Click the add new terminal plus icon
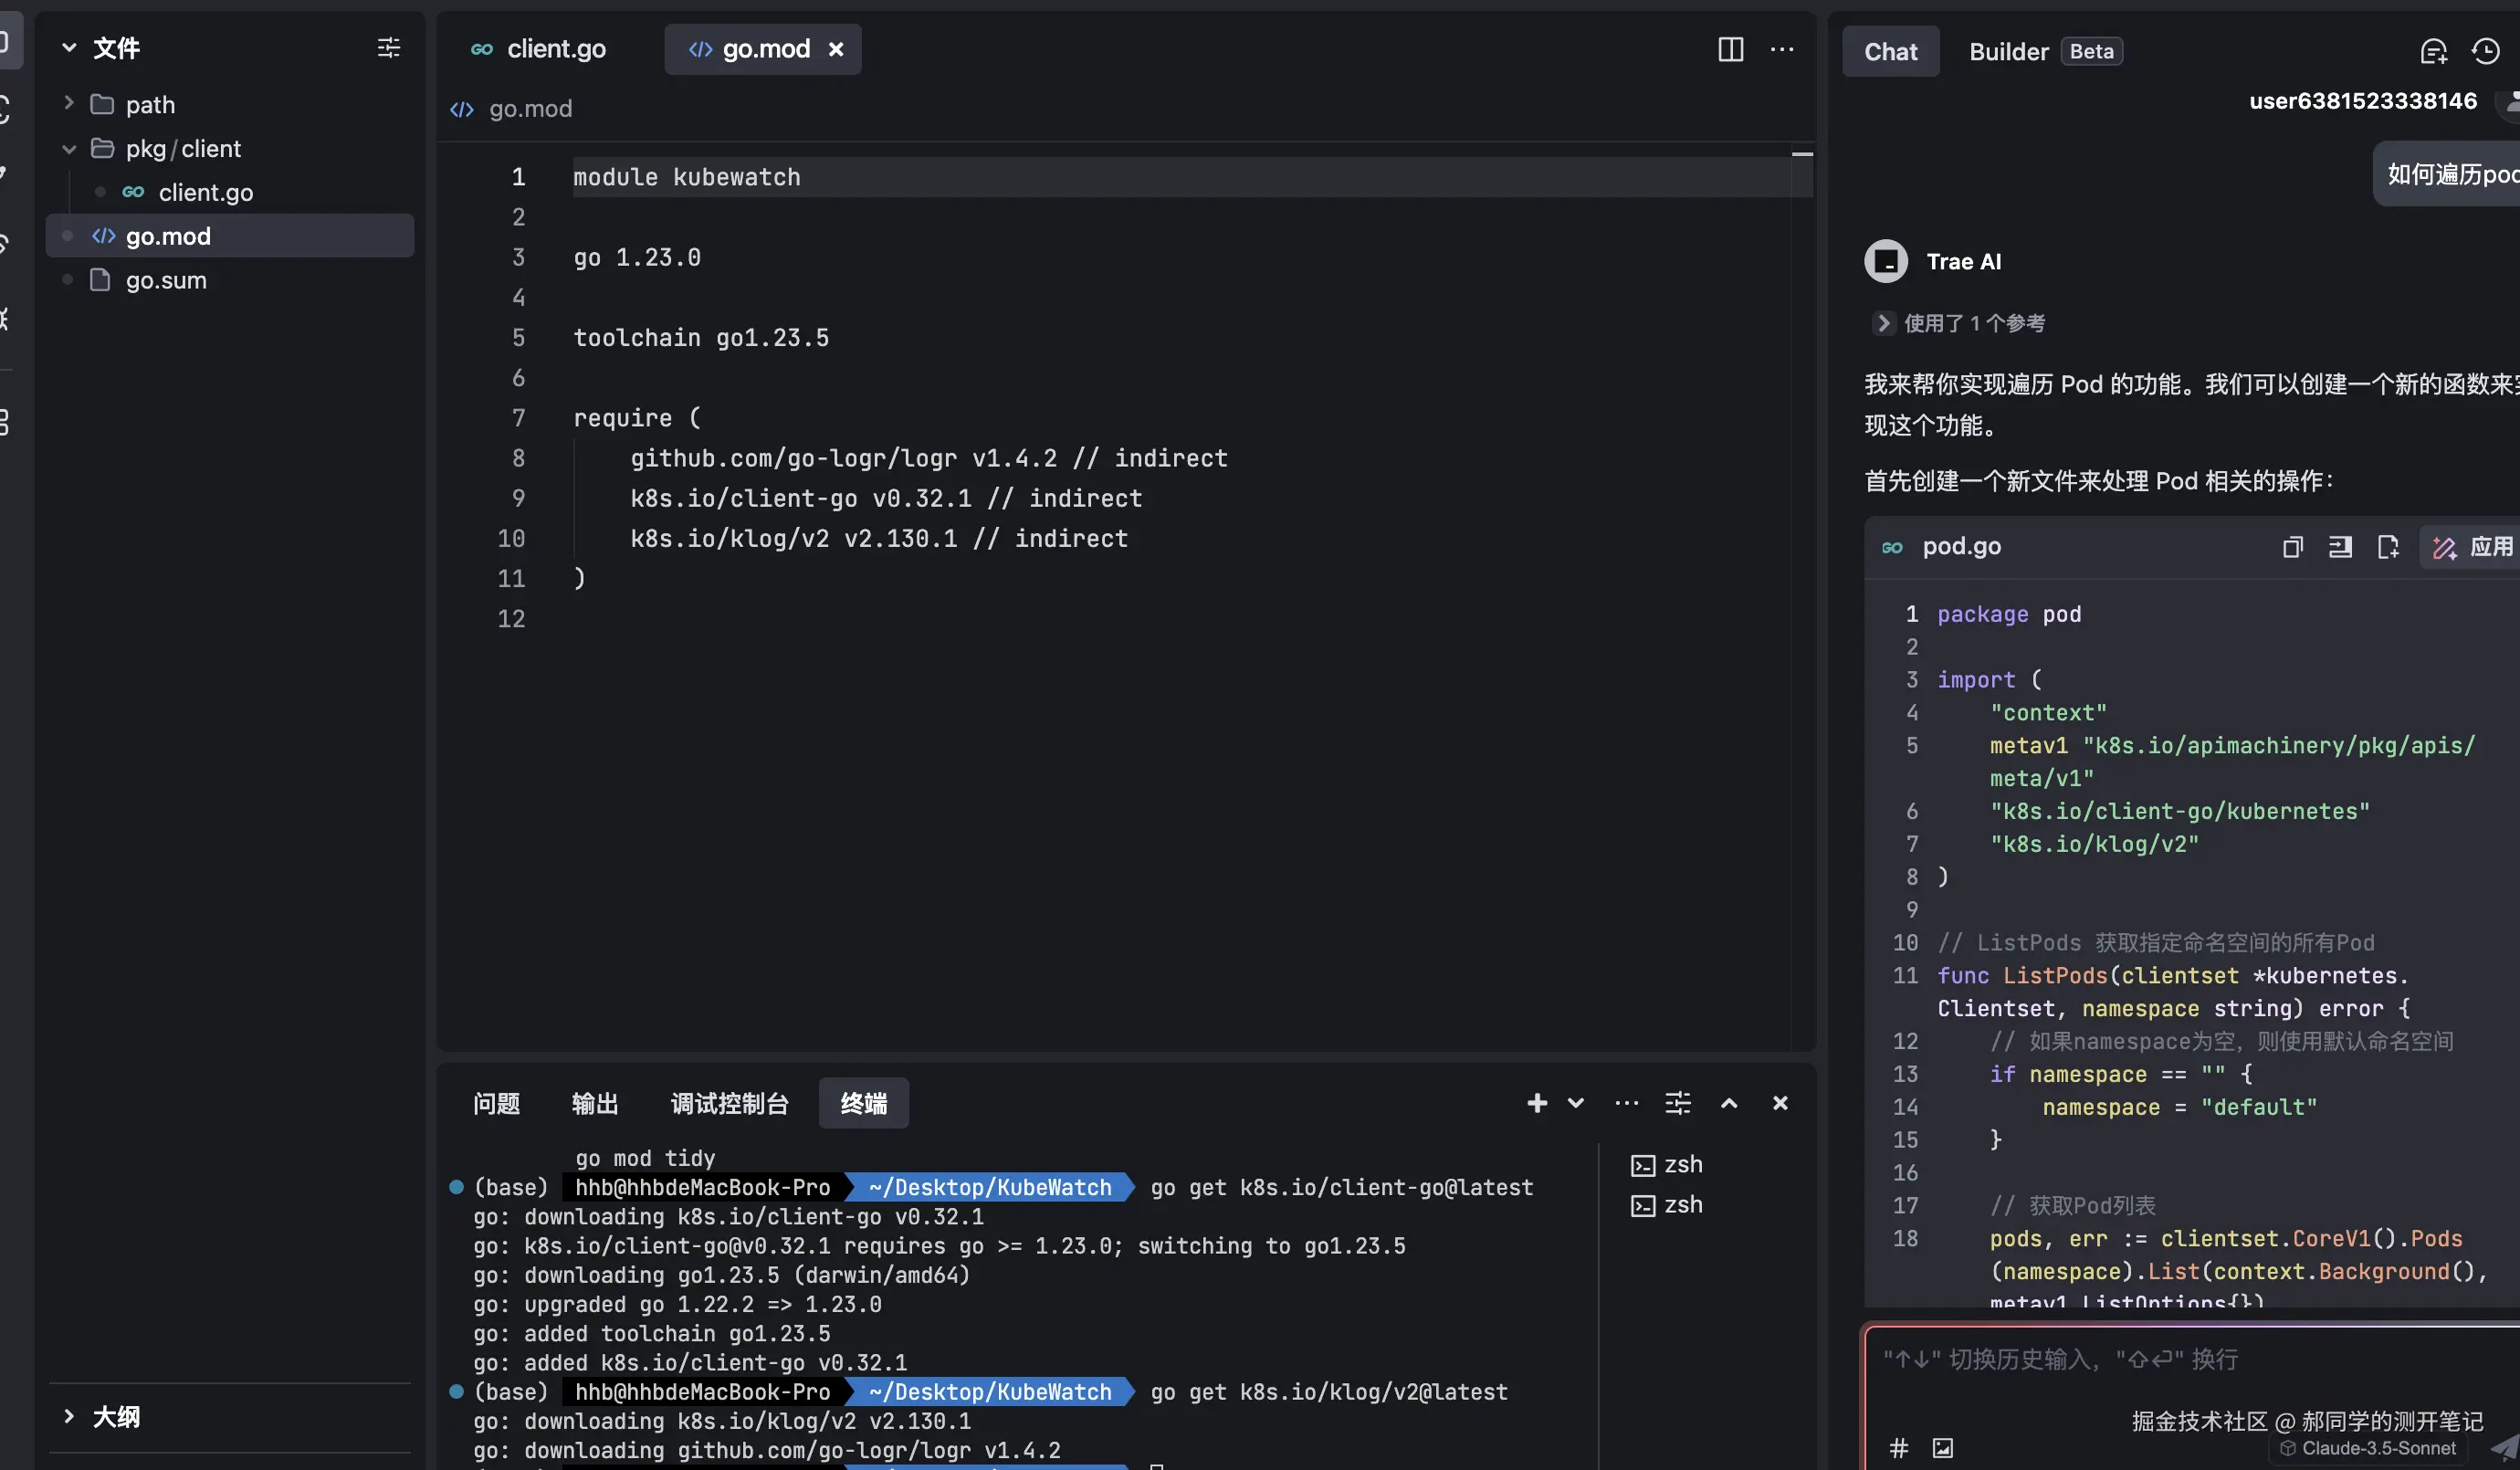The height and width of the screenshot is (1470, 2520). coord(1537,1103)
